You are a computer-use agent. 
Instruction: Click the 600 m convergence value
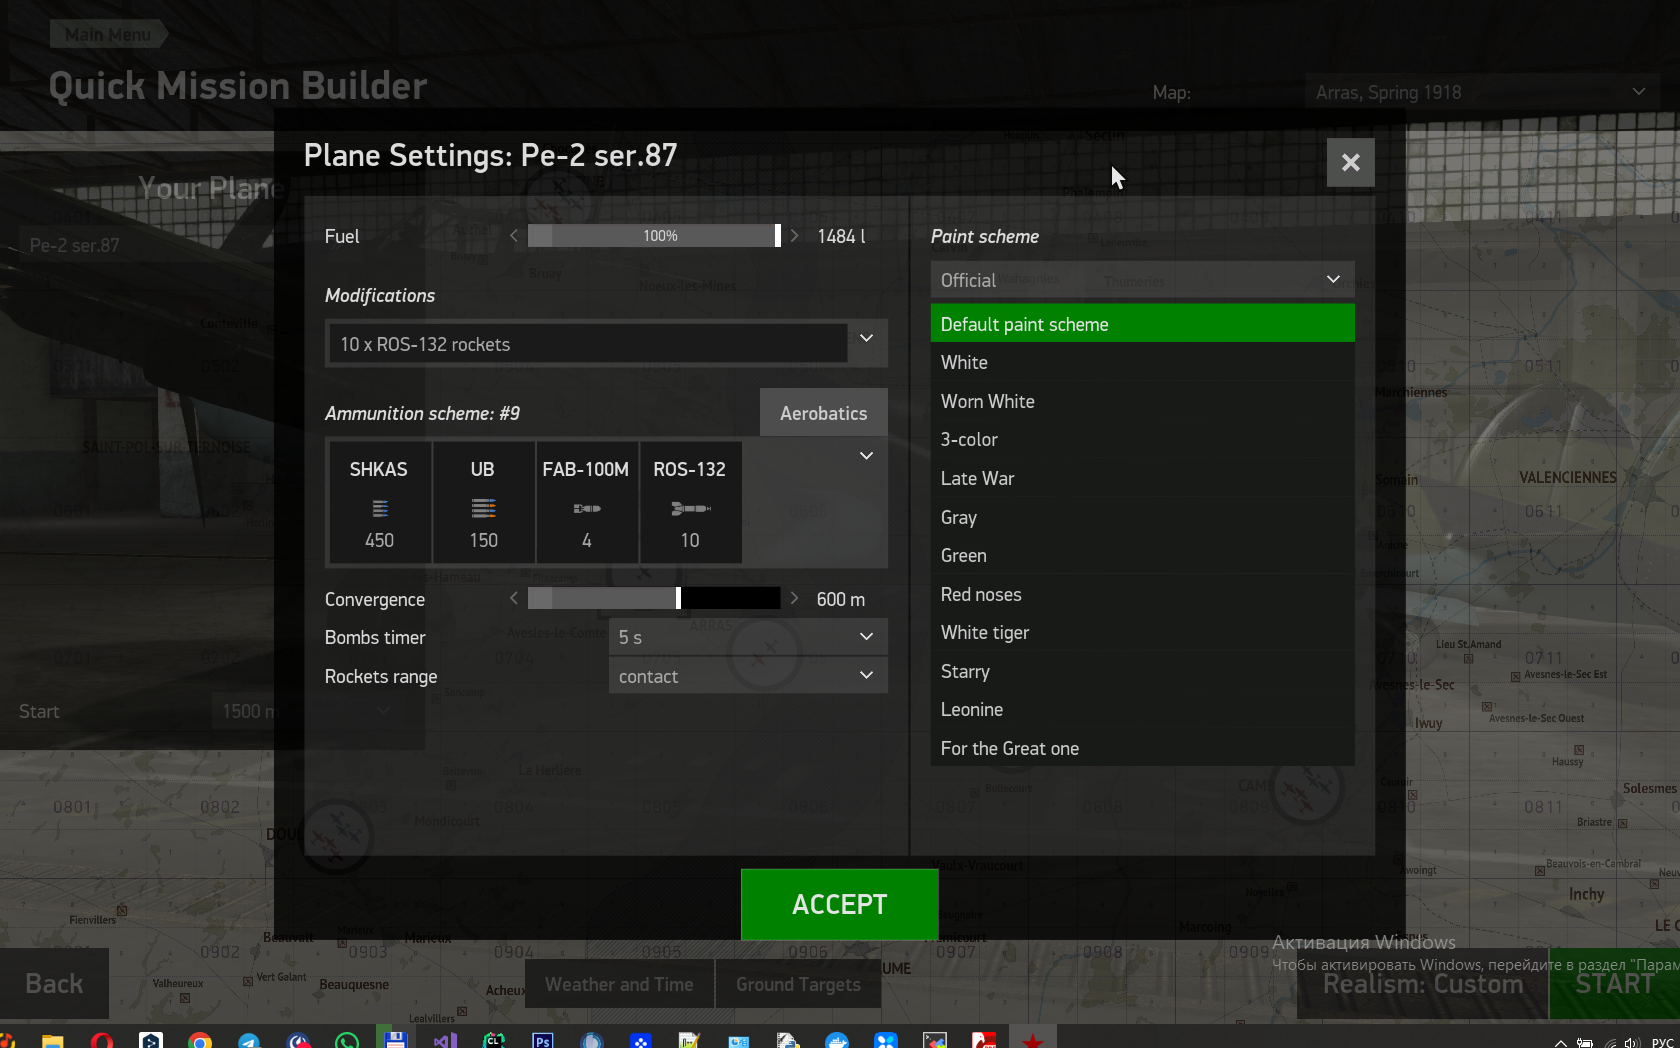point(840,599)
